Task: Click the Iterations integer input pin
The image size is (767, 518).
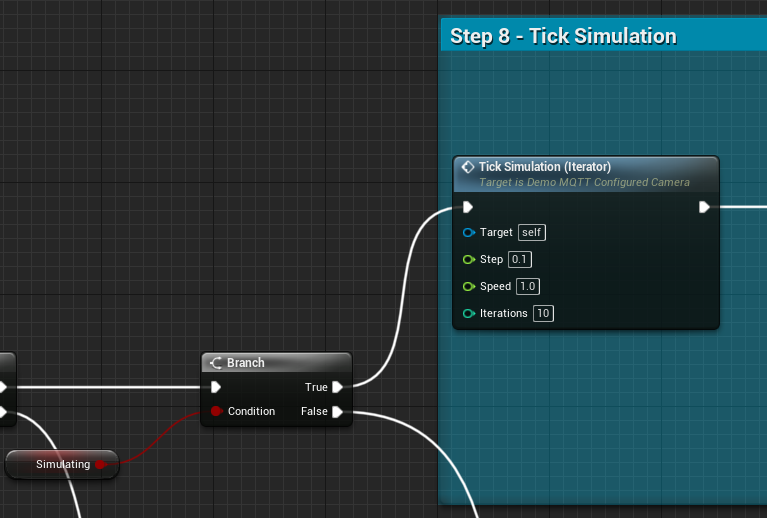Action: click(x=468, y=313)
